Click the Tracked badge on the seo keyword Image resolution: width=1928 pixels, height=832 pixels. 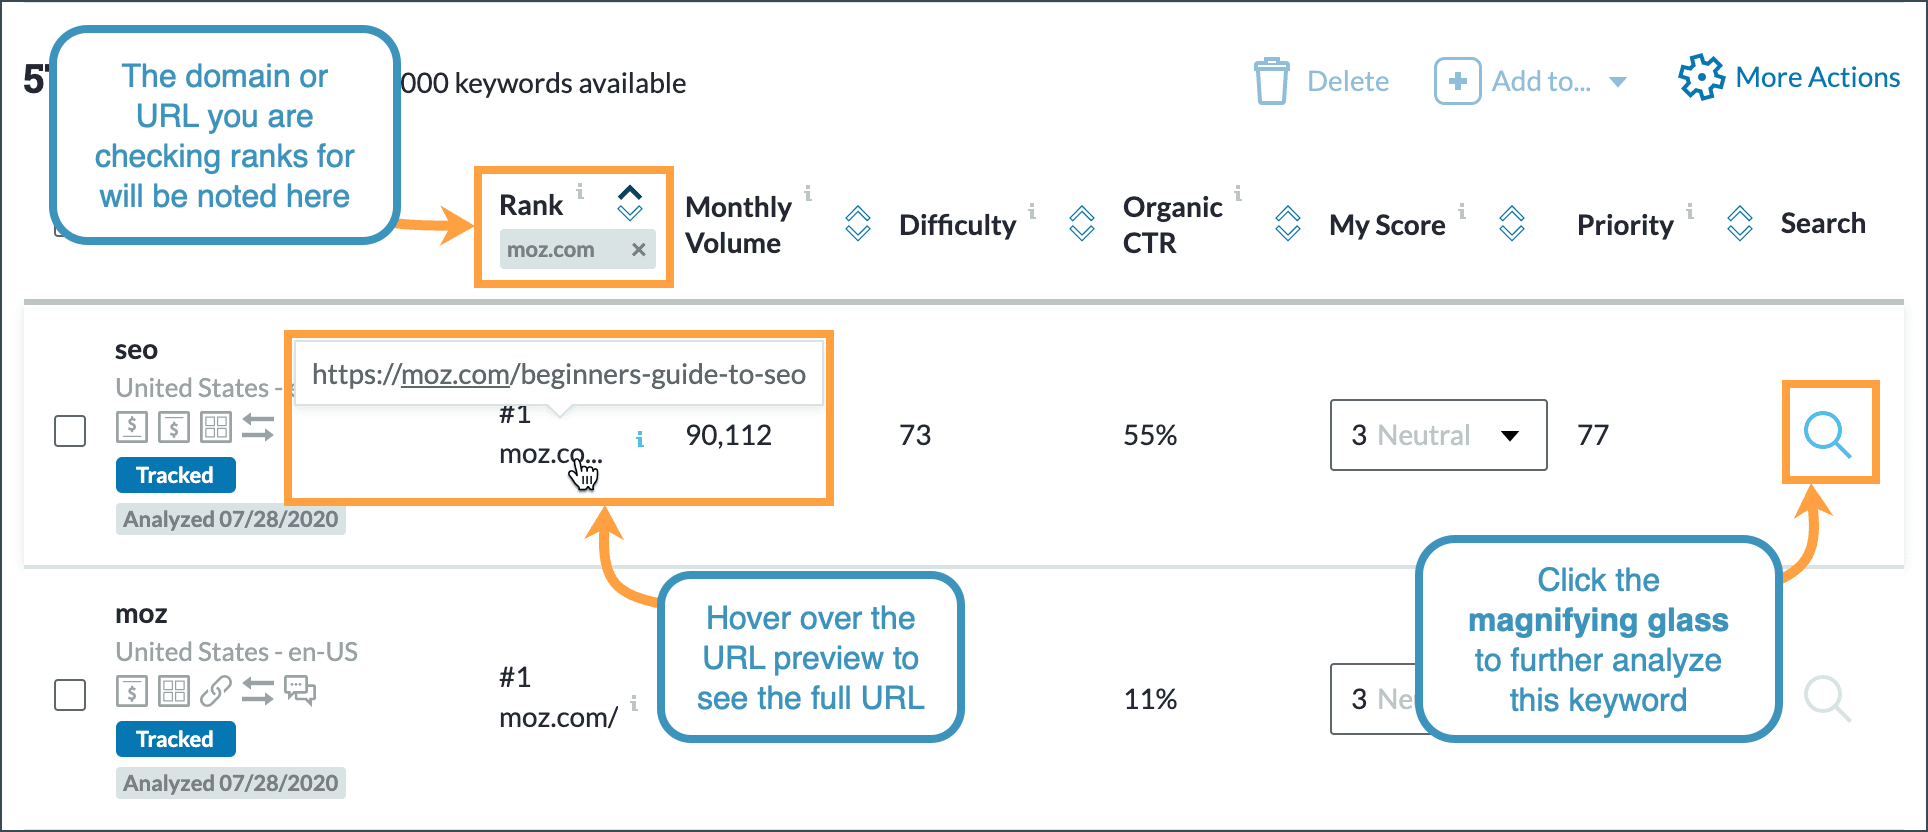(x=176, y=475)
